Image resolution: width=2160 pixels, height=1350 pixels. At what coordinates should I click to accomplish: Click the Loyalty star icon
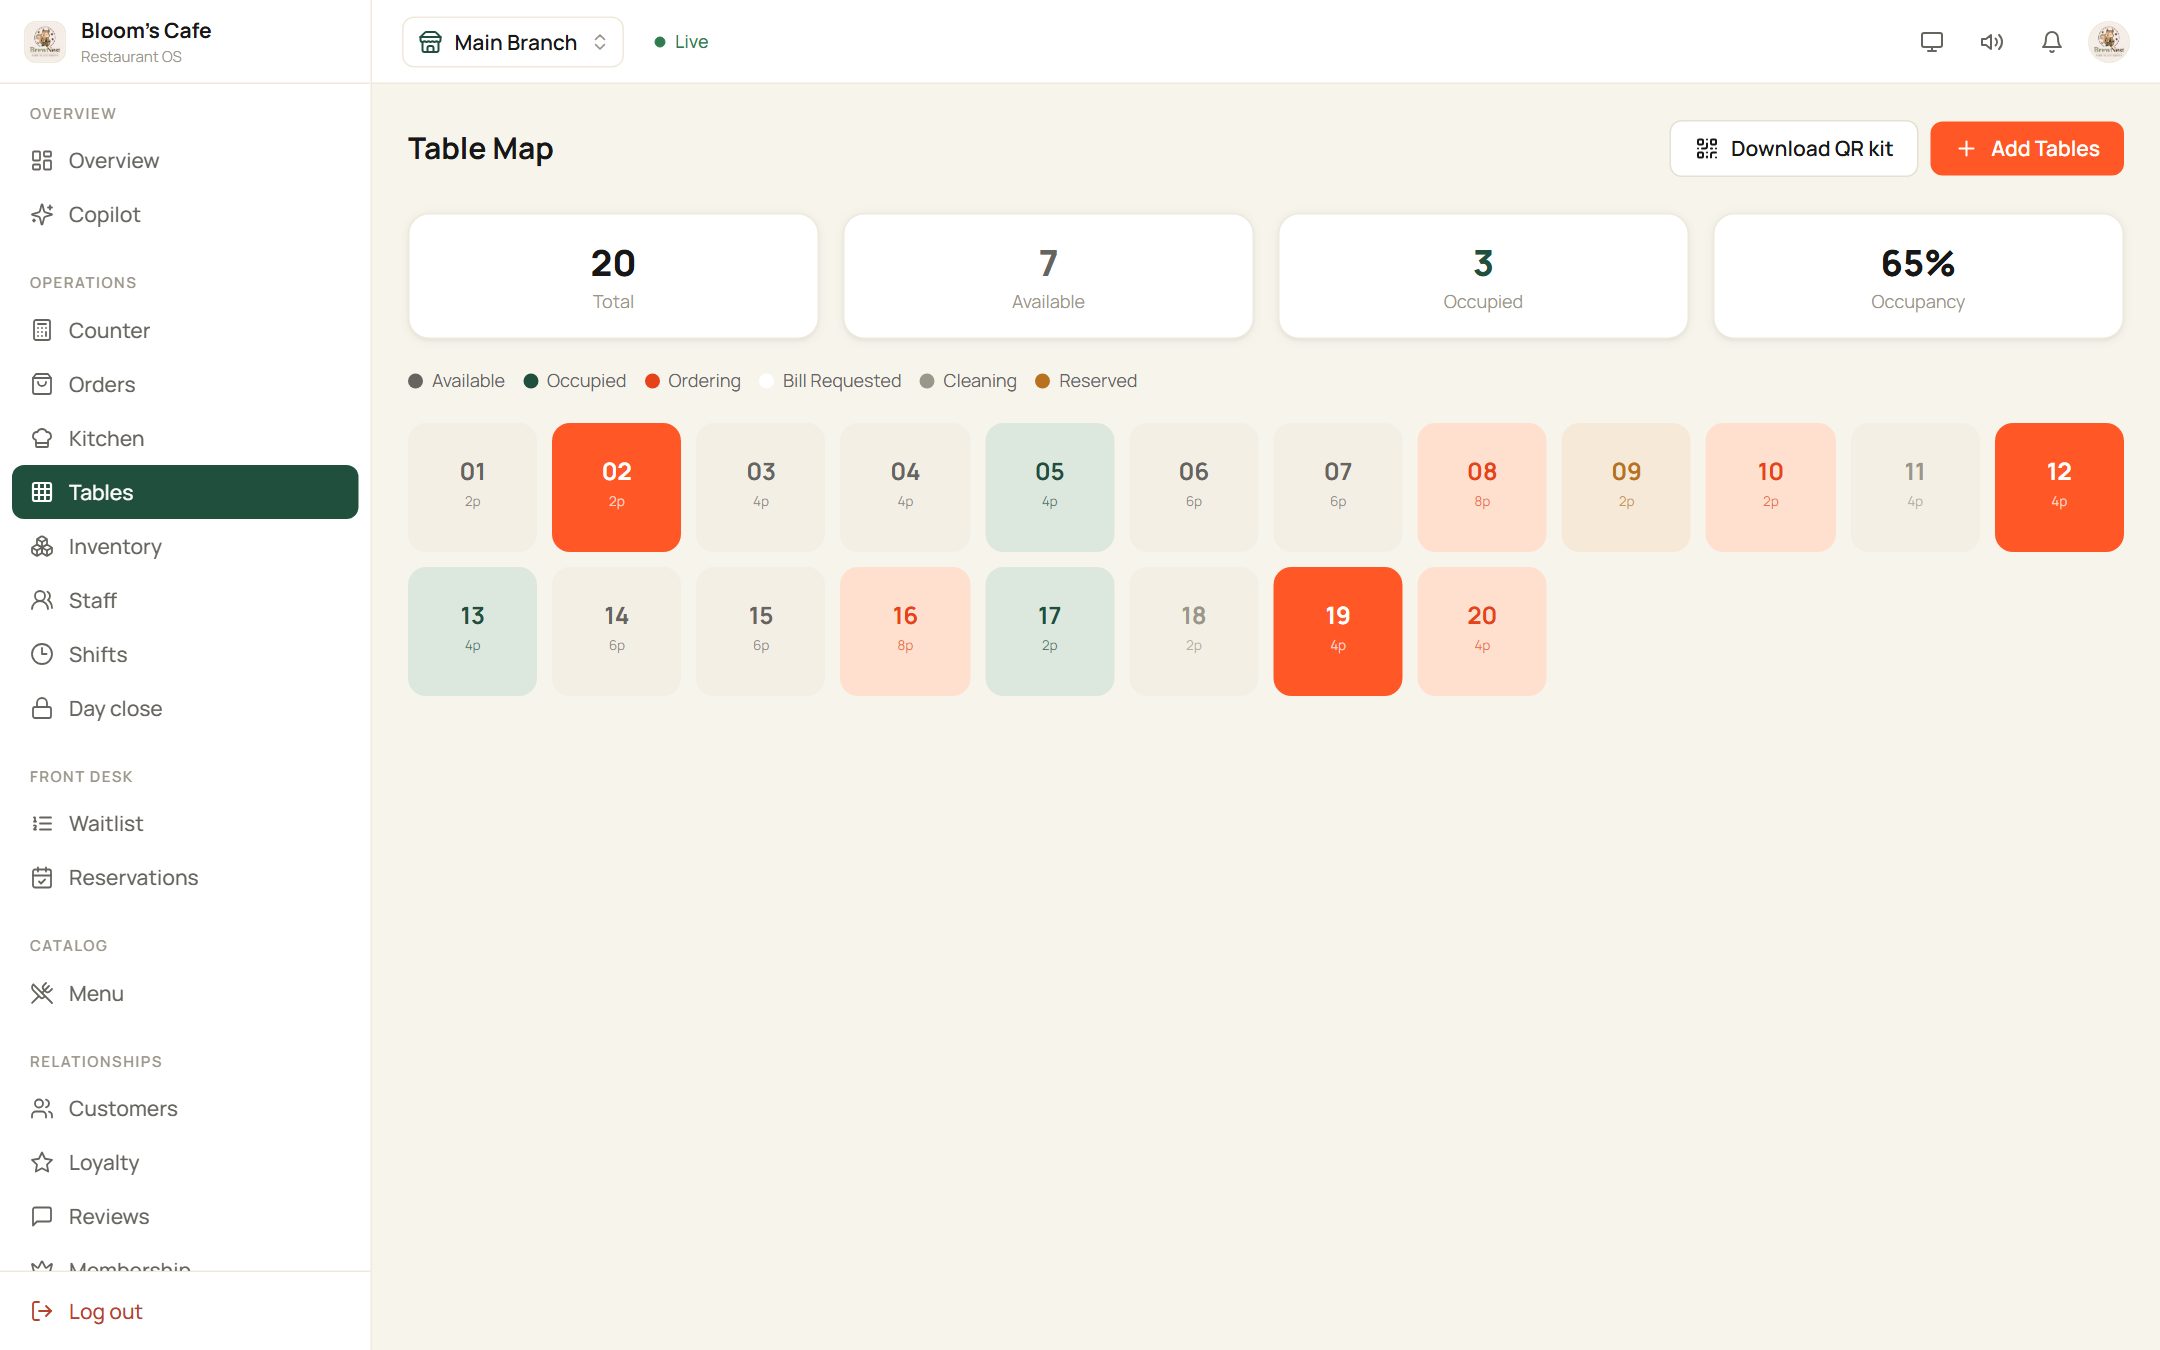click(x=42, y=1163)
